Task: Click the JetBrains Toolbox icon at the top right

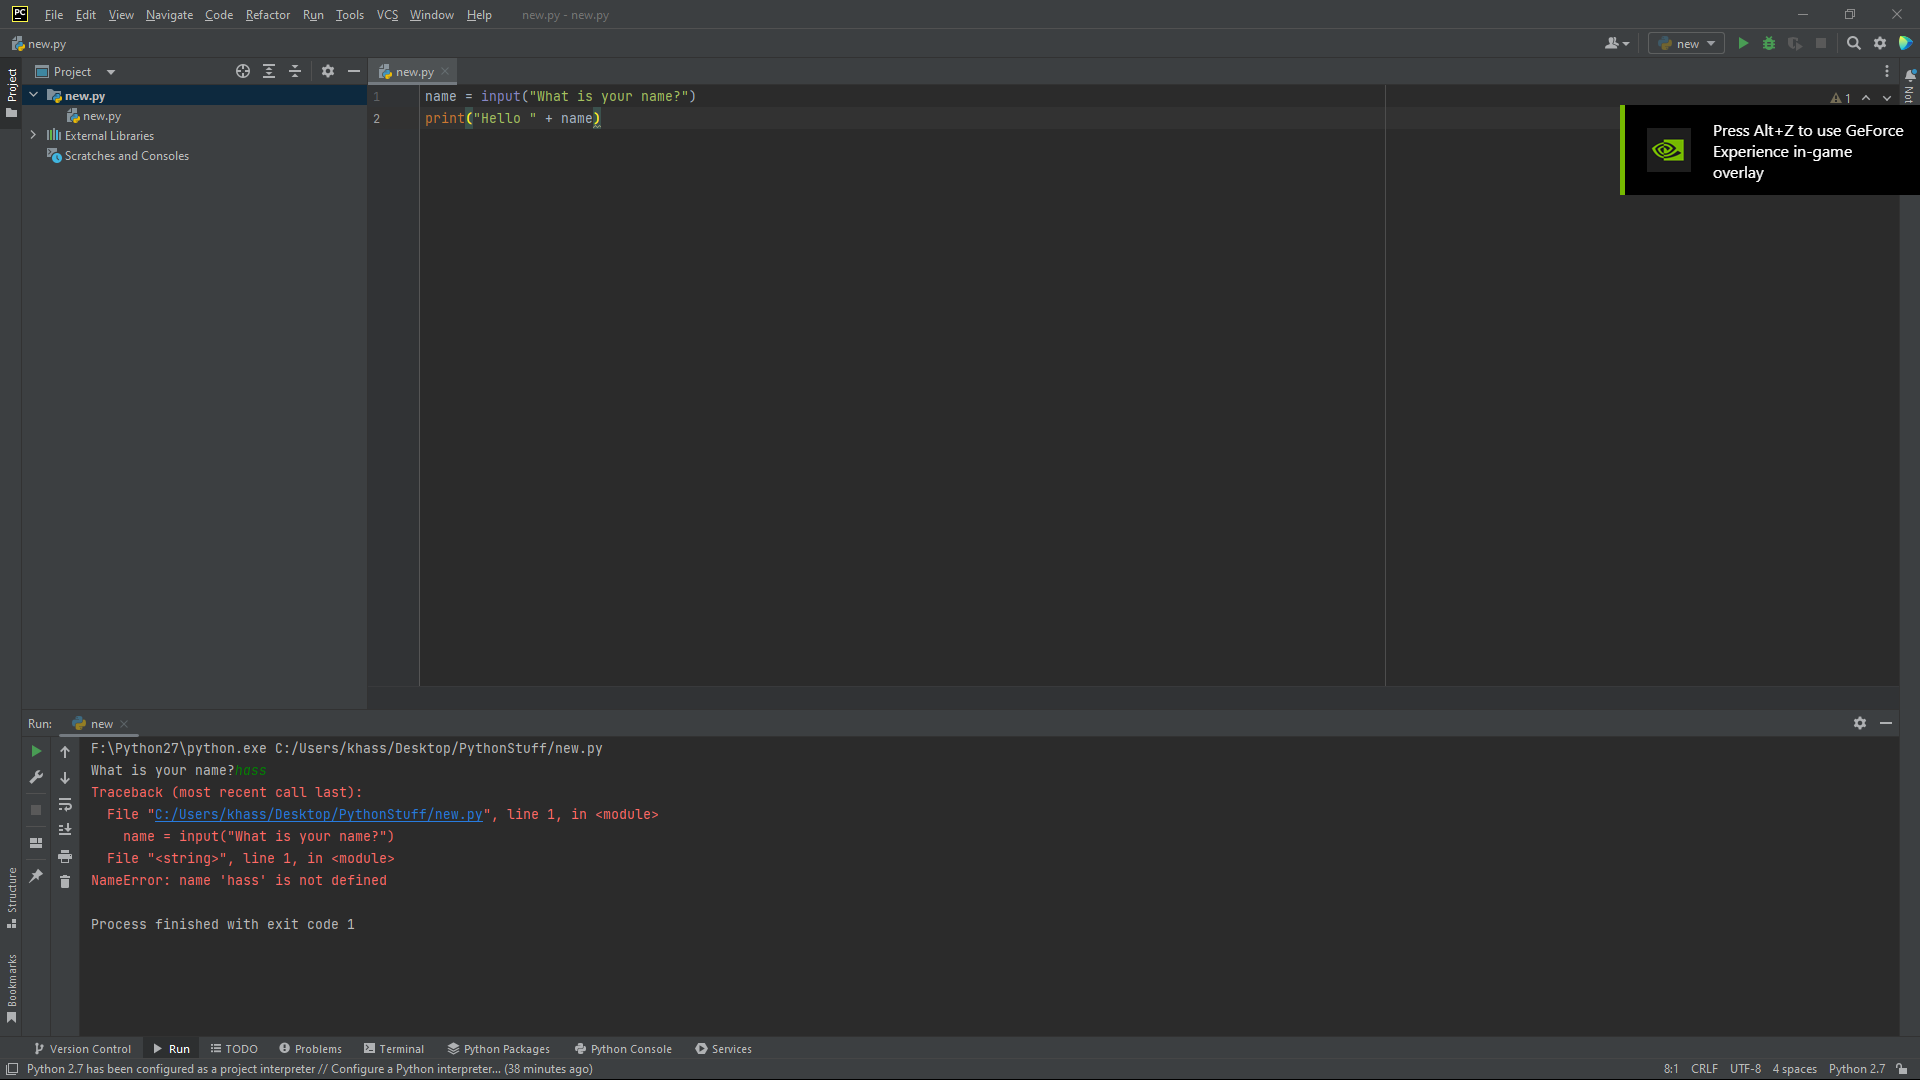Action: coord(1906,43)
